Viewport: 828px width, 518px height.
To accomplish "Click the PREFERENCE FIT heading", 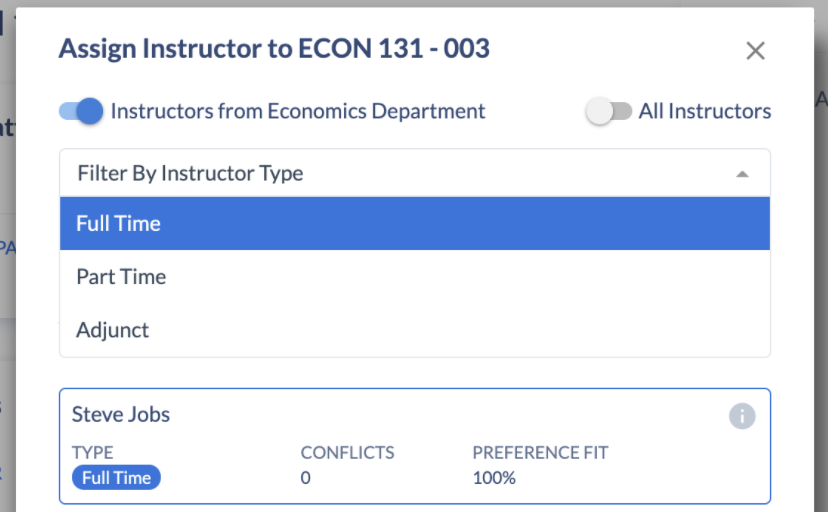I will tap(540, 453).
